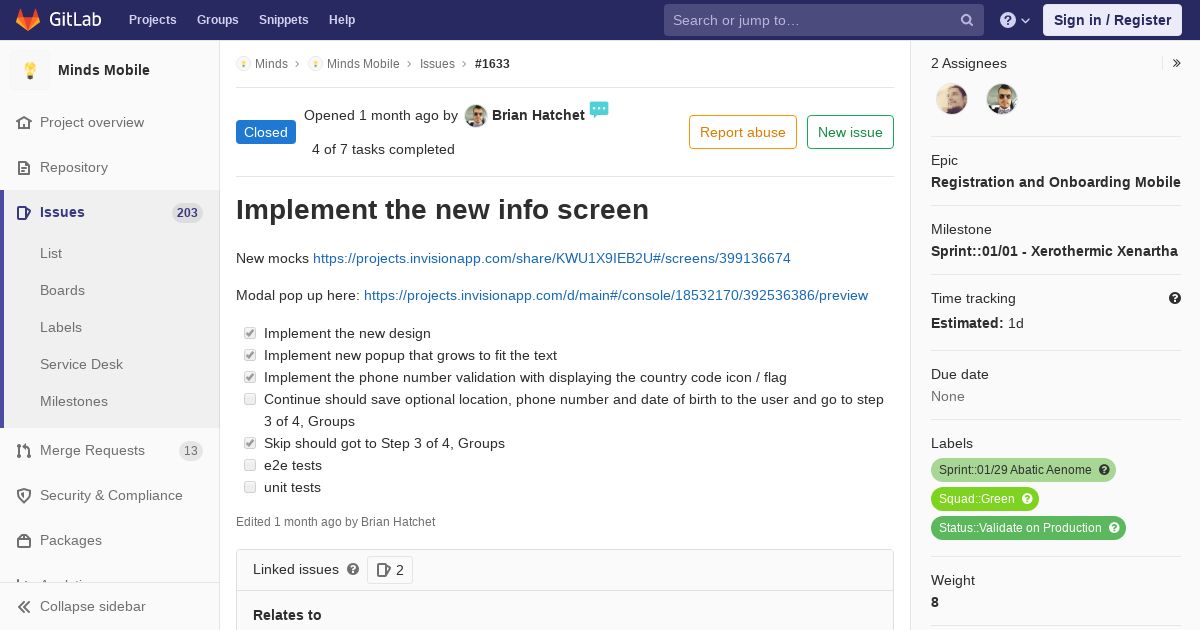Click the second assignee avatar with sunglasses
This screenshot has width=1200, height=630.
[1001, 99]
